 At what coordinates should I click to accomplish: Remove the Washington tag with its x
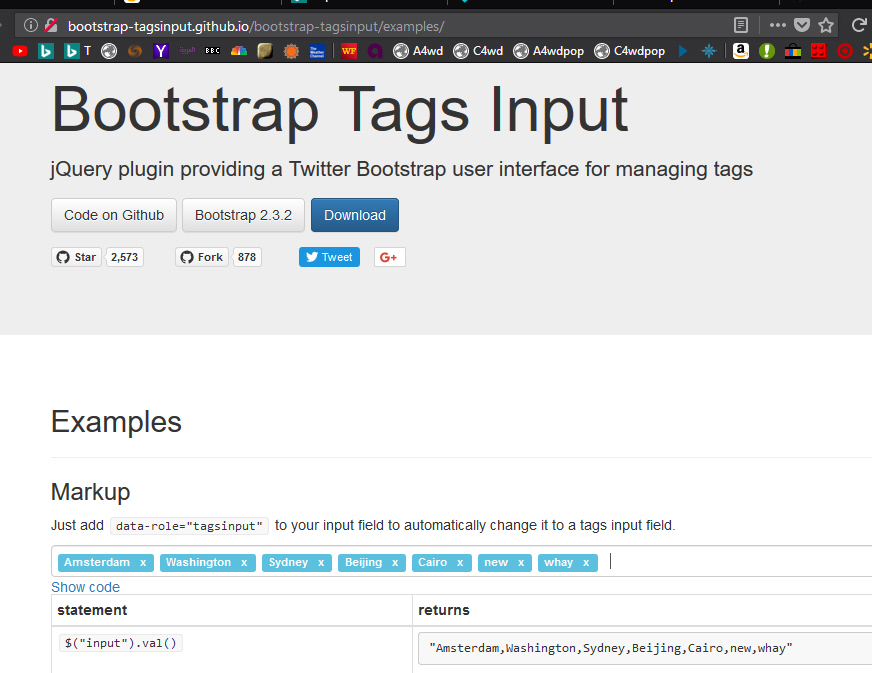coord(244,563)
